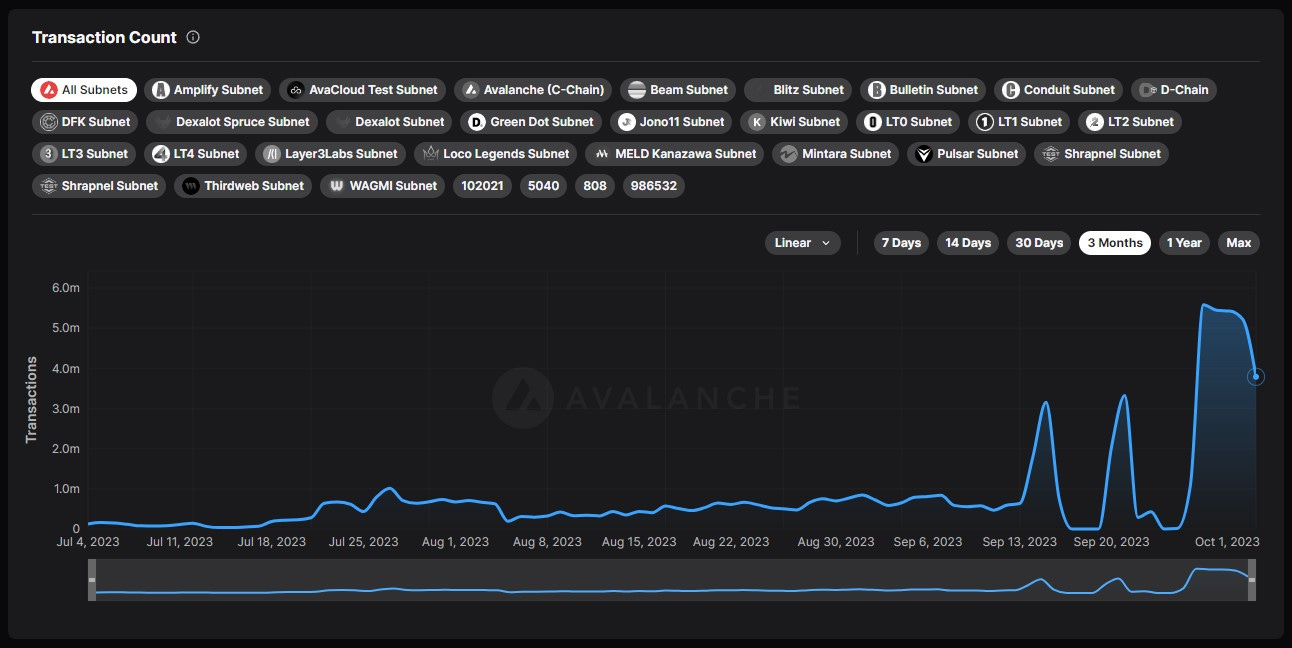Image resolution: width=1292 pixels, height=648 pixels.
Task: Click the LT3 Subnet logo icon
Action: 48,154
